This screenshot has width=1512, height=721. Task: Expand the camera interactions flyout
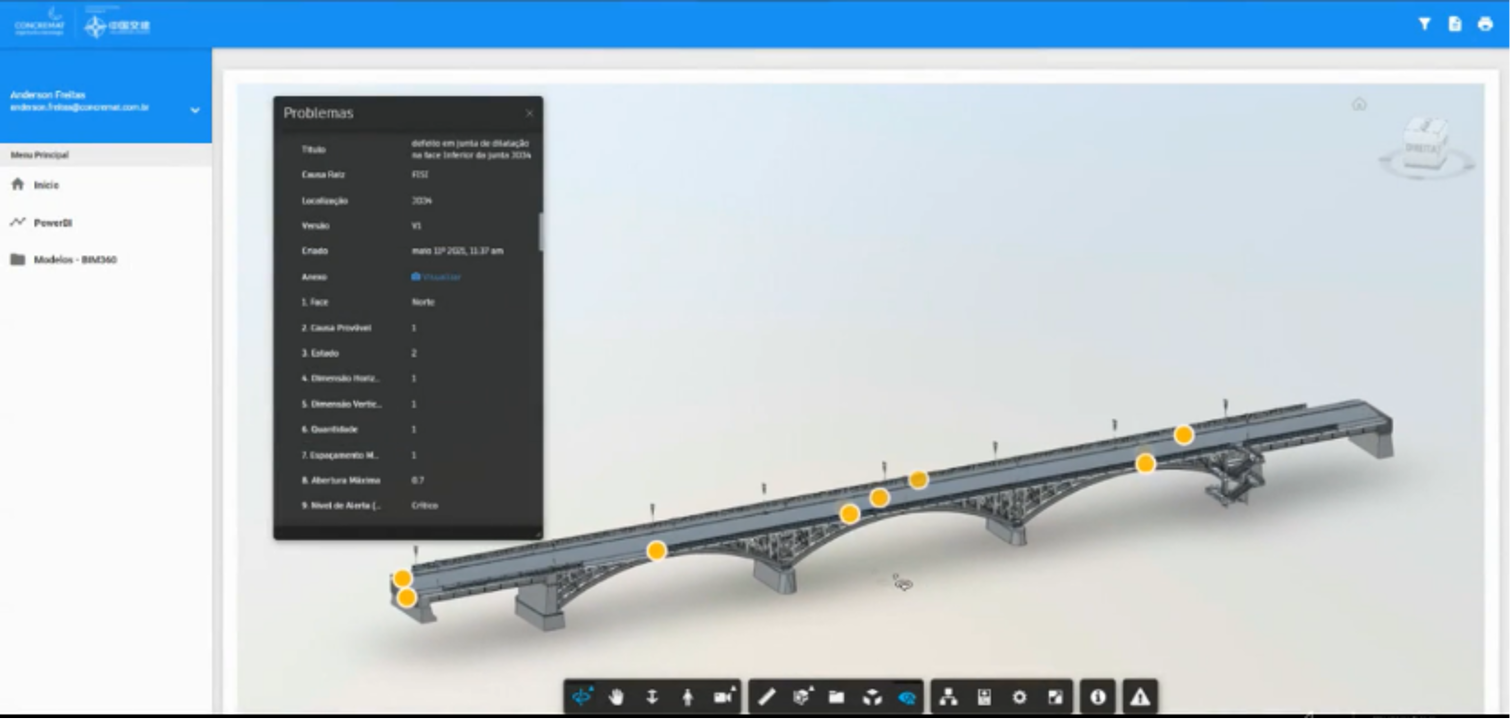point(723,697)
